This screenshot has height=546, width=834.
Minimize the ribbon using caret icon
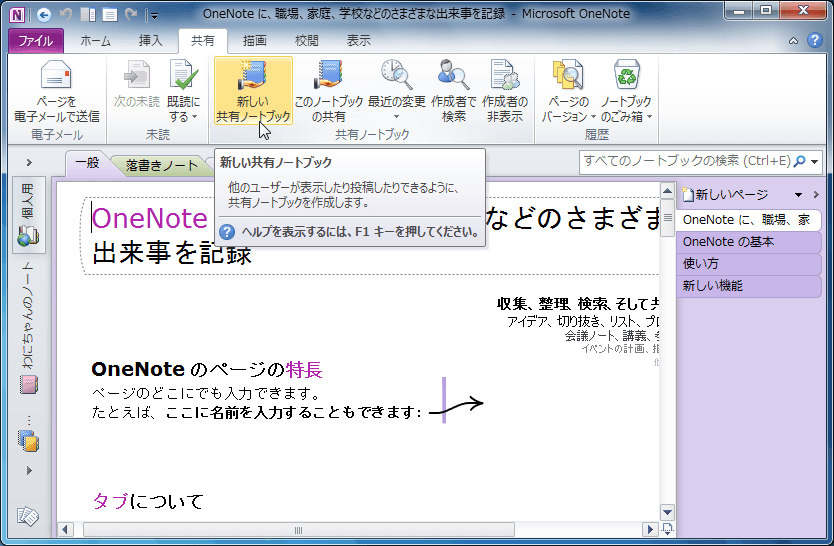pos(793,41)
